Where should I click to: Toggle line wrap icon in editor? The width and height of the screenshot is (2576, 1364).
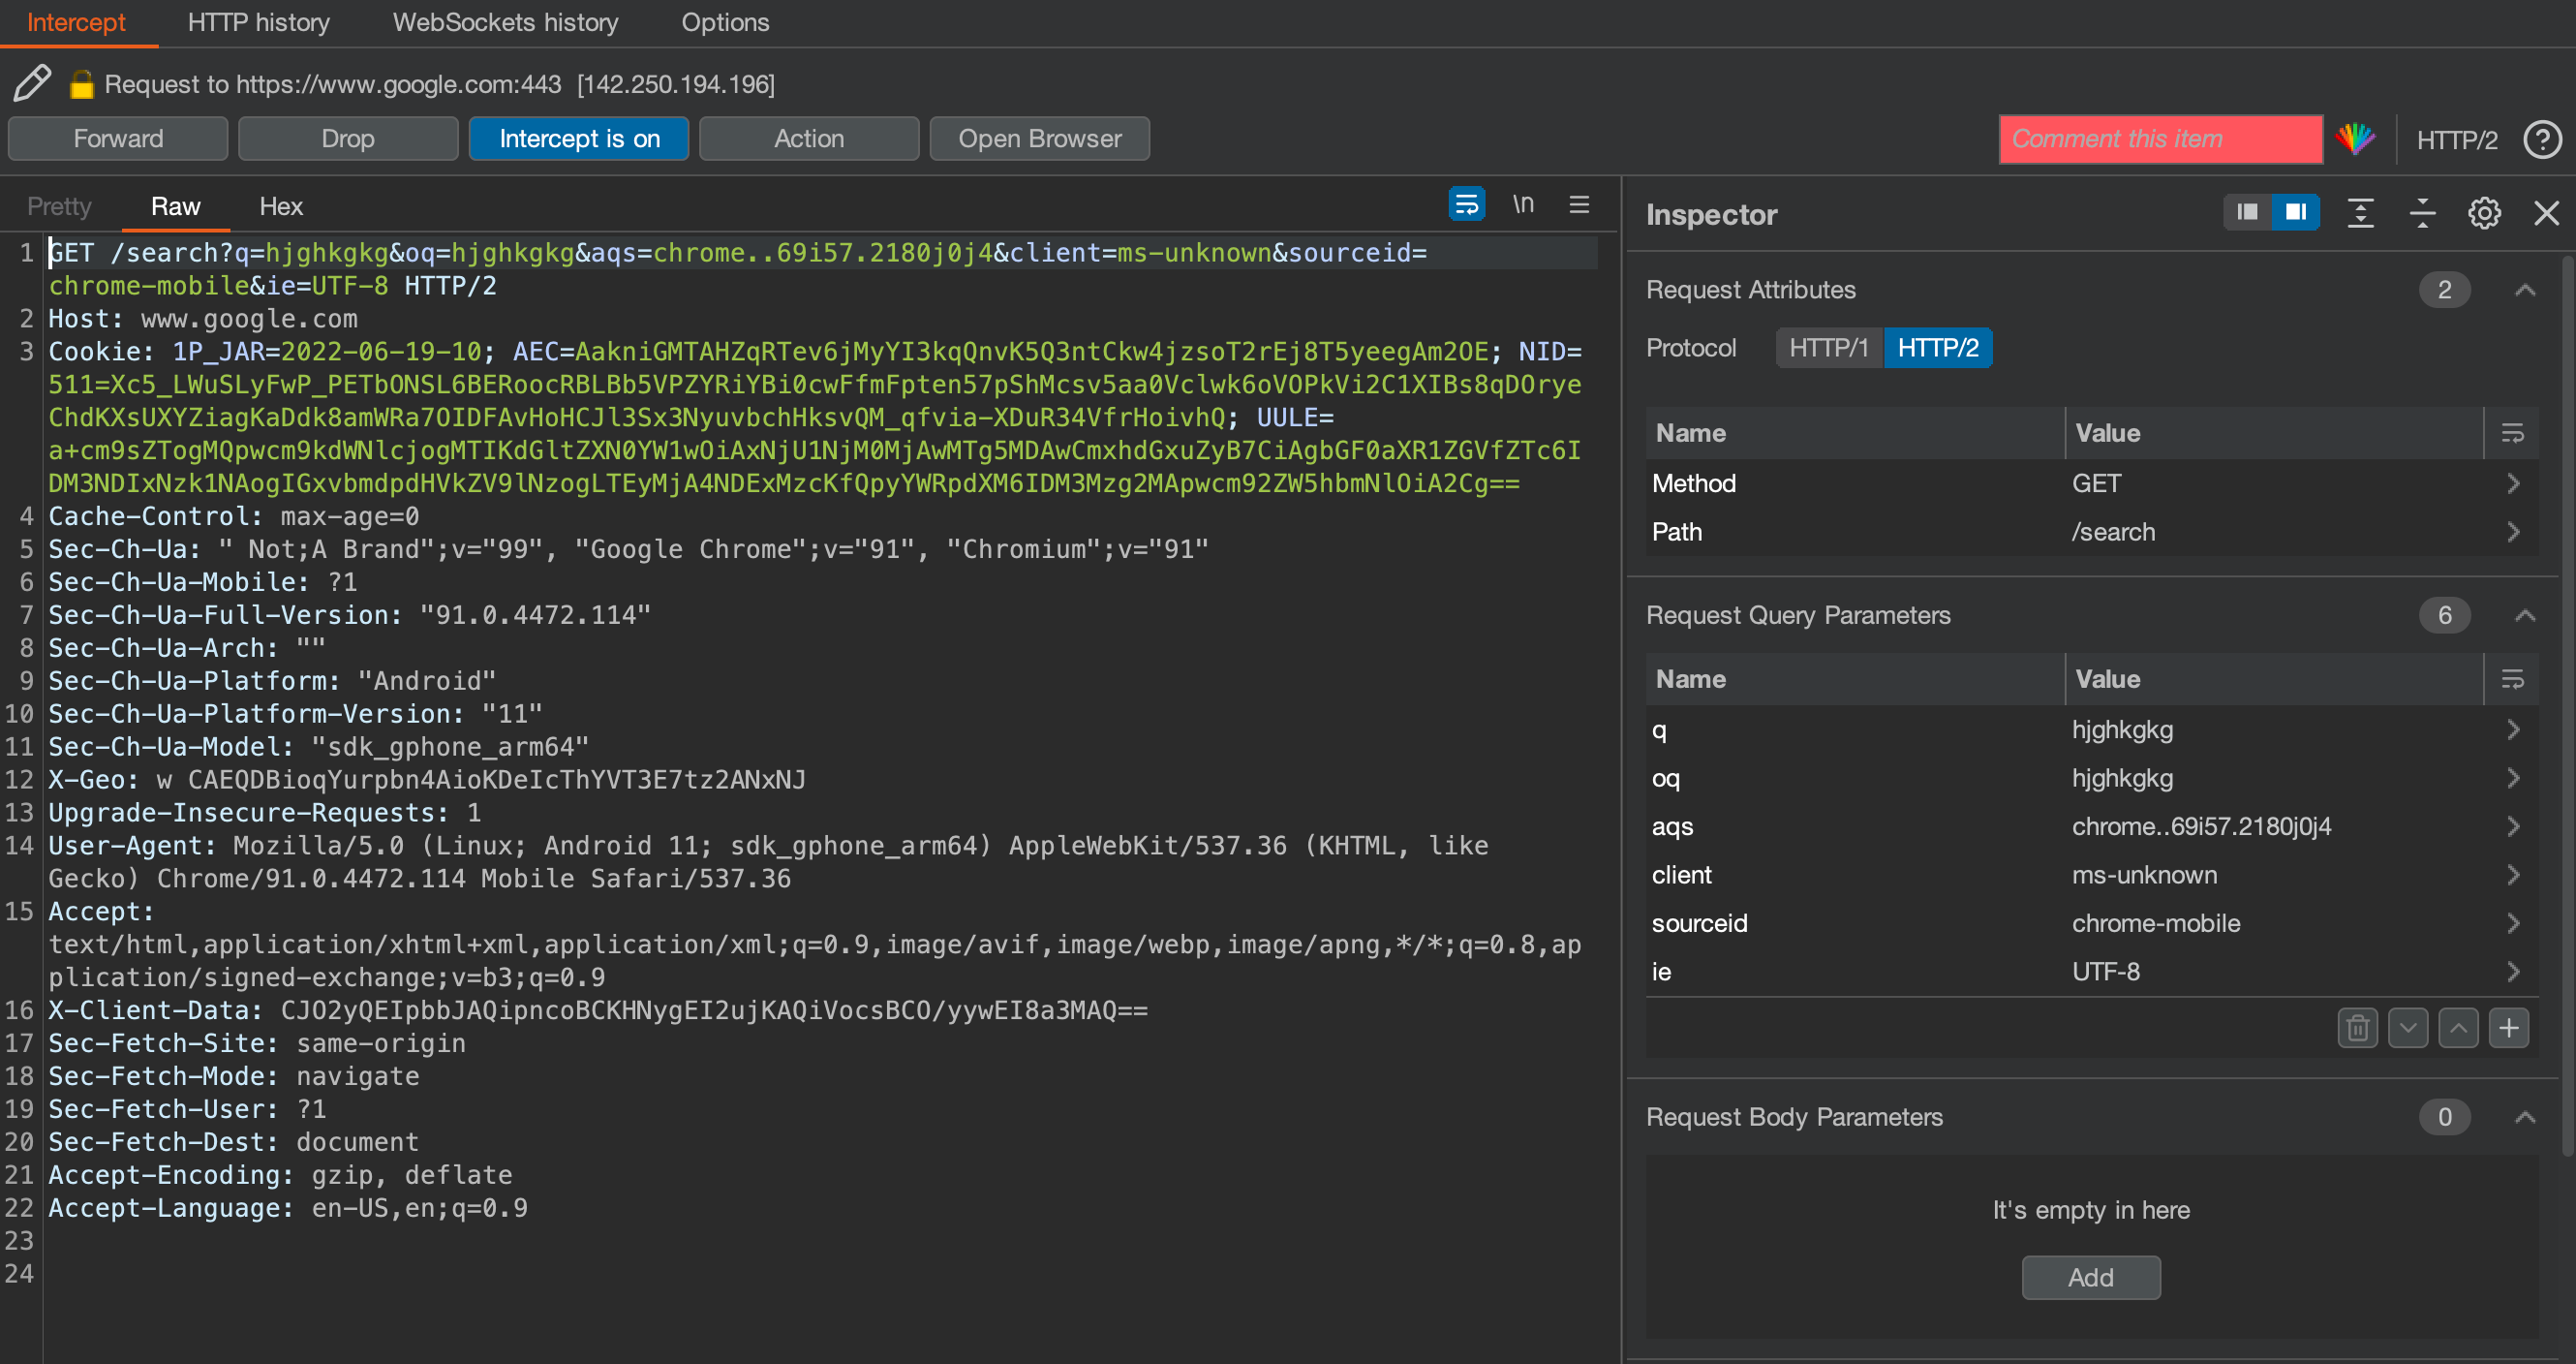pyautogui.click(x=1466, y=205)
